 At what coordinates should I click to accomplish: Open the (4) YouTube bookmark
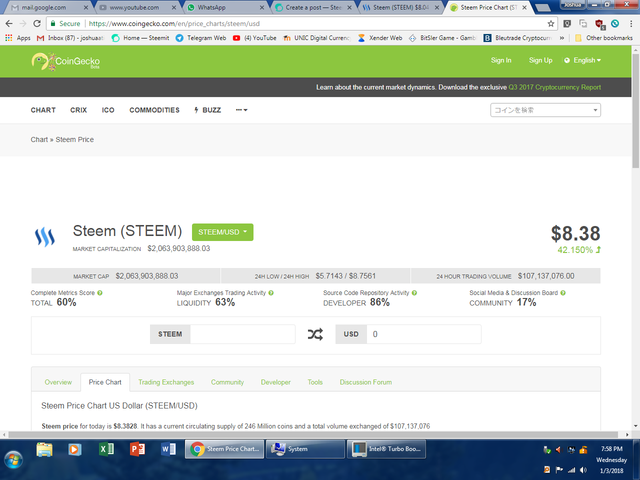pyautogui.click(x=254, y=38)
